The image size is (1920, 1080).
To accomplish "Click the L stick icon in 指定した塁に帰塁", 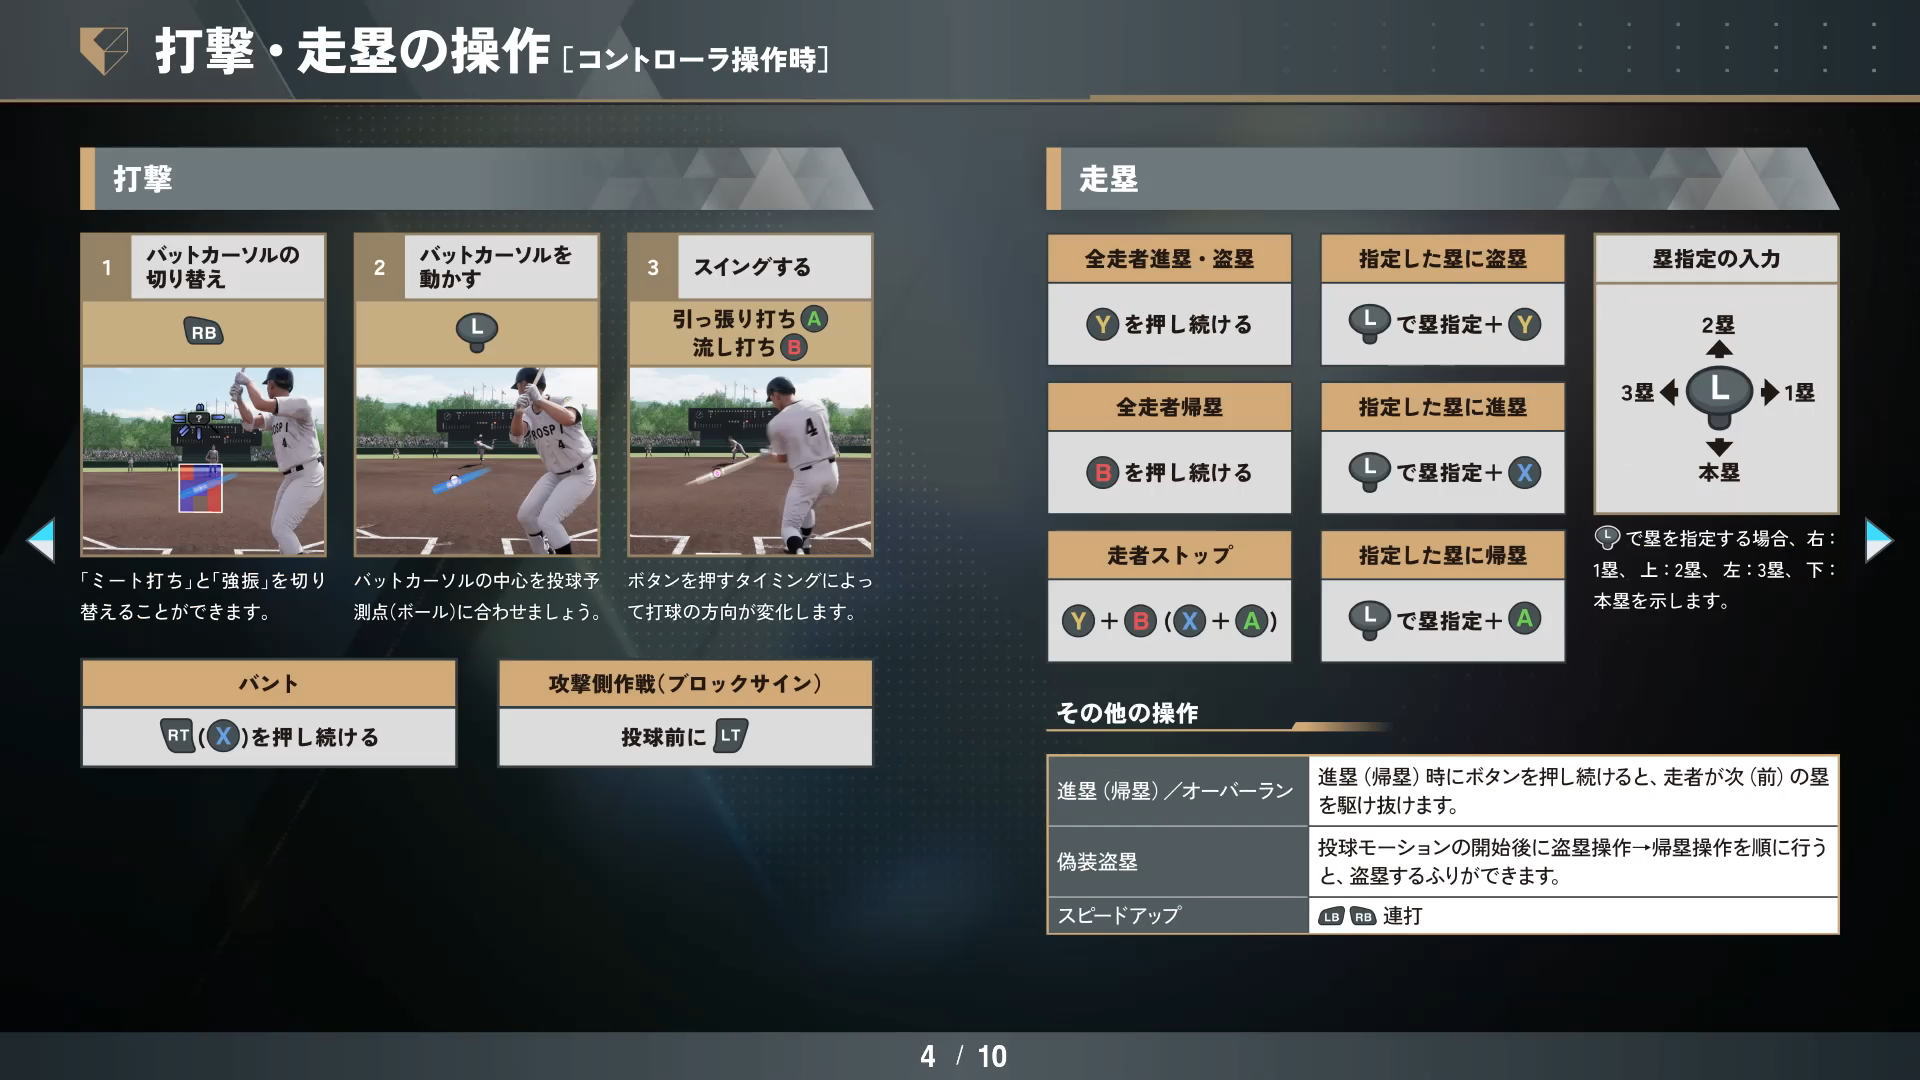I will (1370, 620).
